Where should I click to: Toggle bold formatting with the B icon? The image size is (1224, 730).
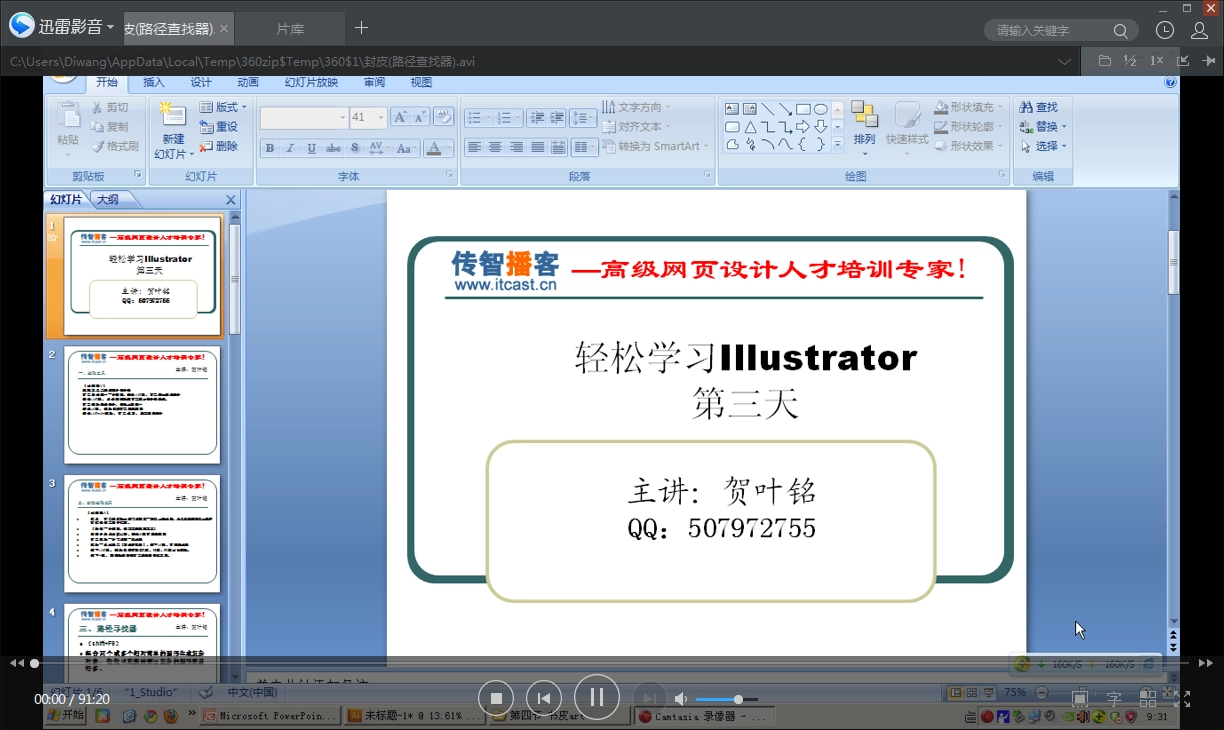click(268, 147)
